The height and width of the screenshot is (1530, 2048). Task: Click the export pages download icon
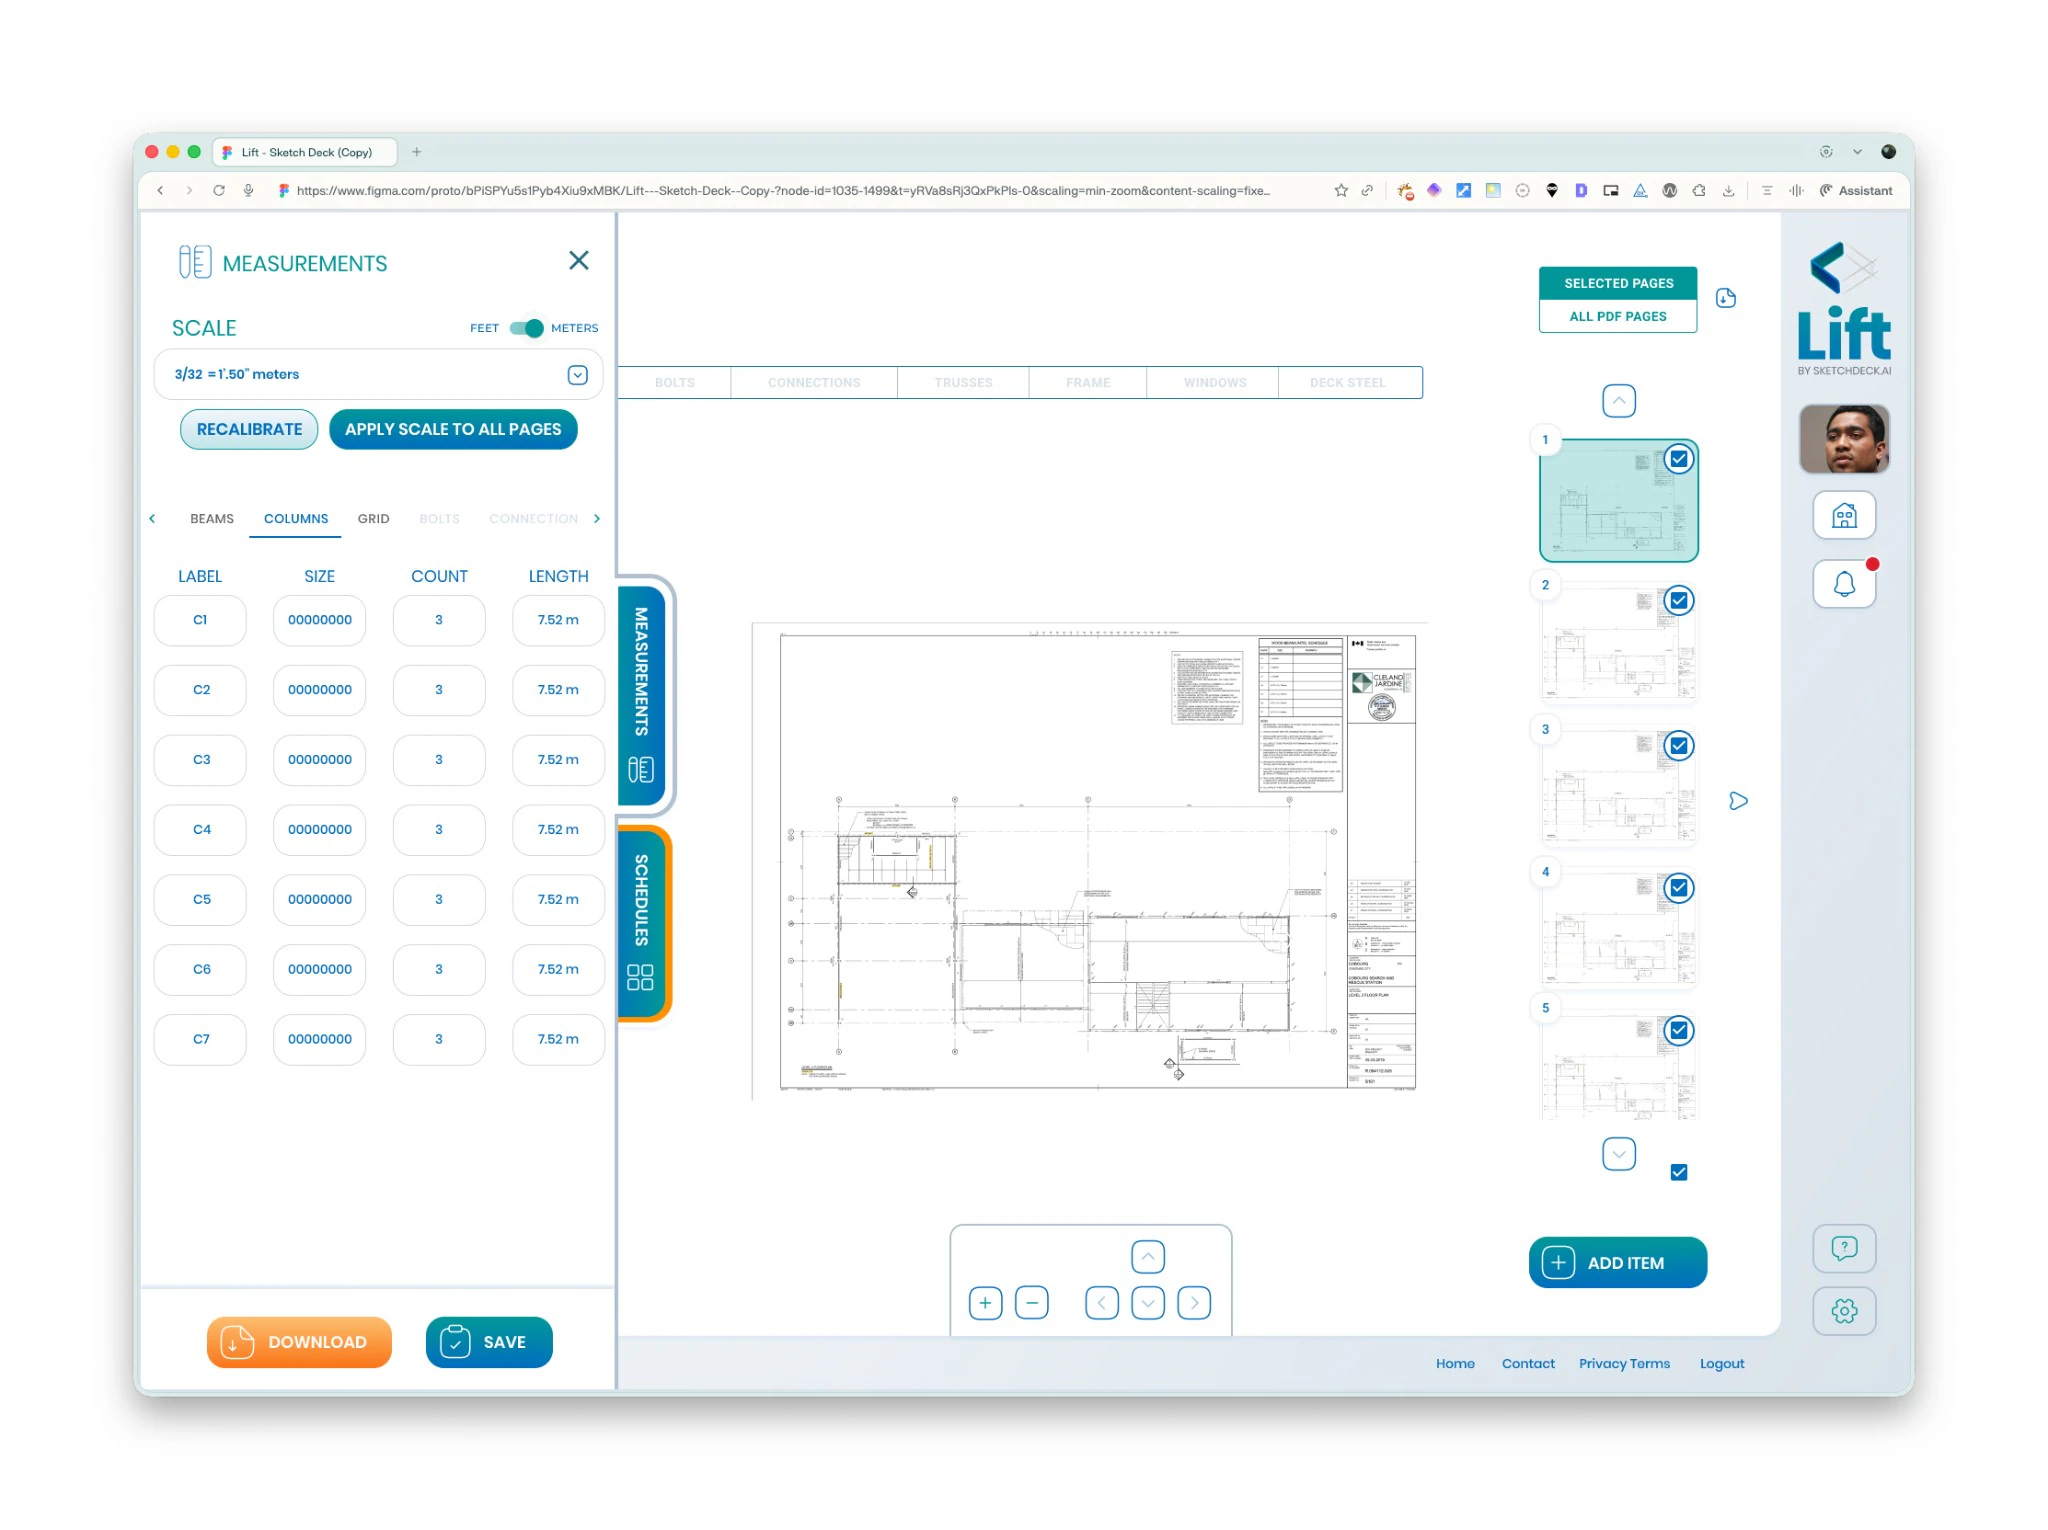pos(1726,298)
